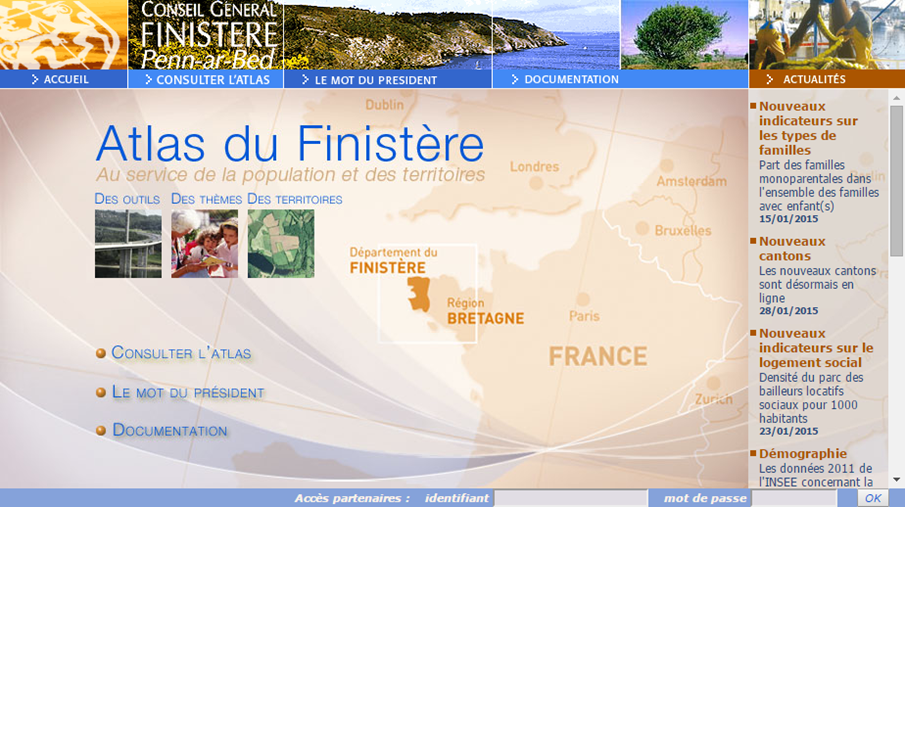The image size is (905, 732).
Task: Click the 'Densité du parc des bailleurs locatifs' description
Action: point(811,398)
